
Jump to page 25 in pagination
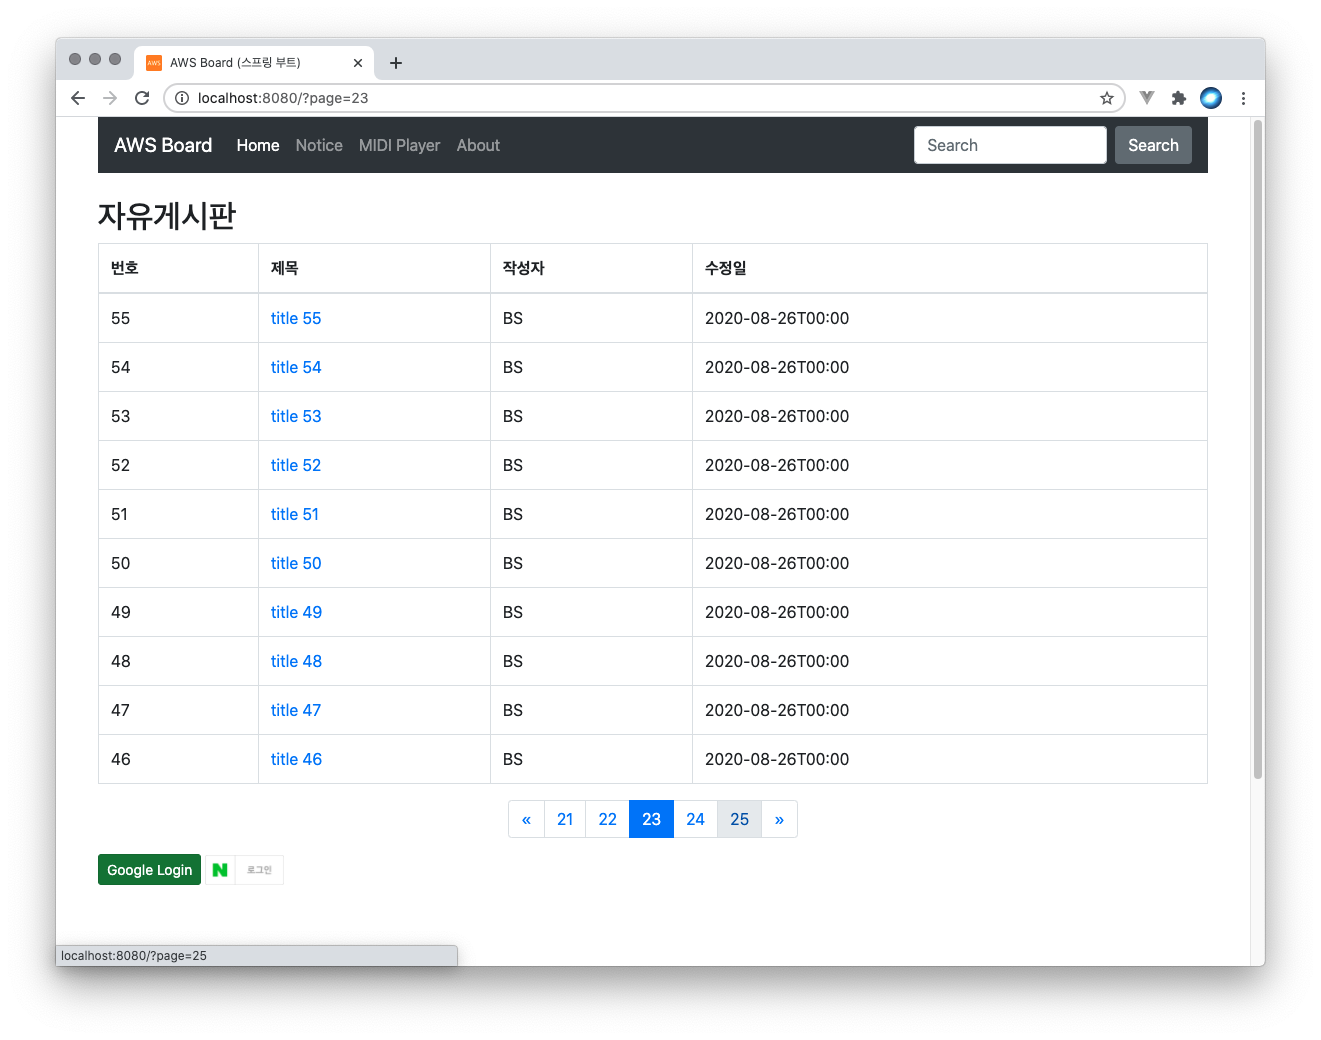(x=739, y=819)
